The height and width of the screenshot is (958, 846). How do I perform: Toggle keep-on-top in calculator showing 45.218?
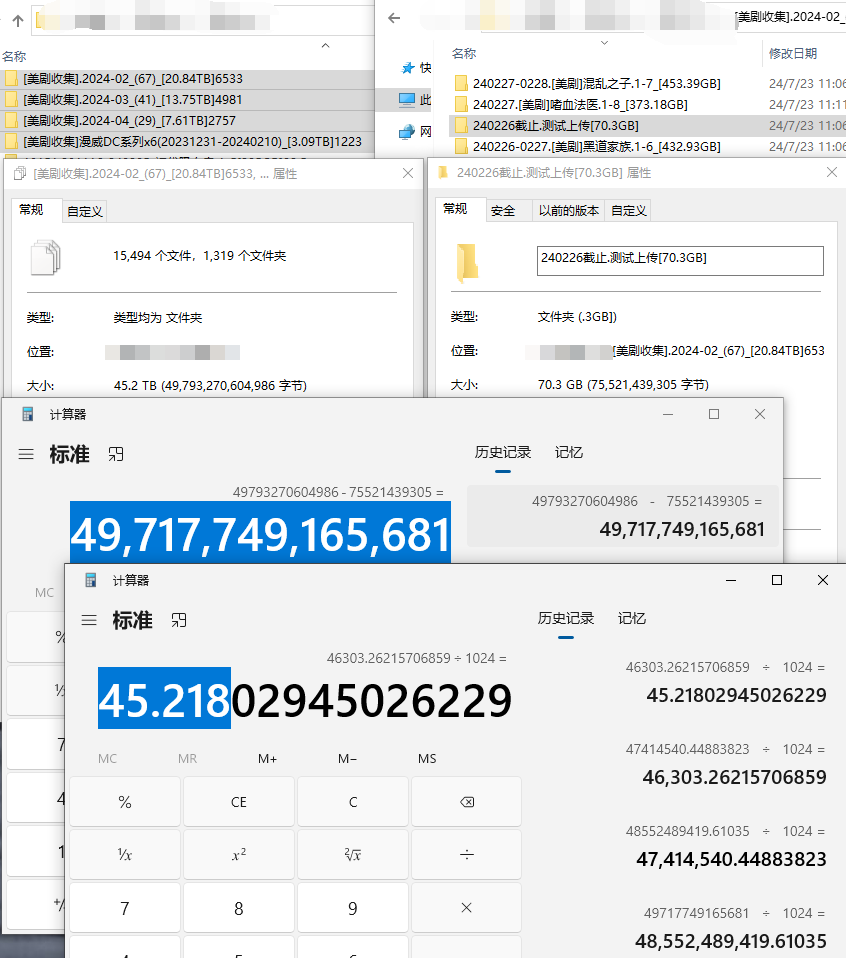(179, 620)
